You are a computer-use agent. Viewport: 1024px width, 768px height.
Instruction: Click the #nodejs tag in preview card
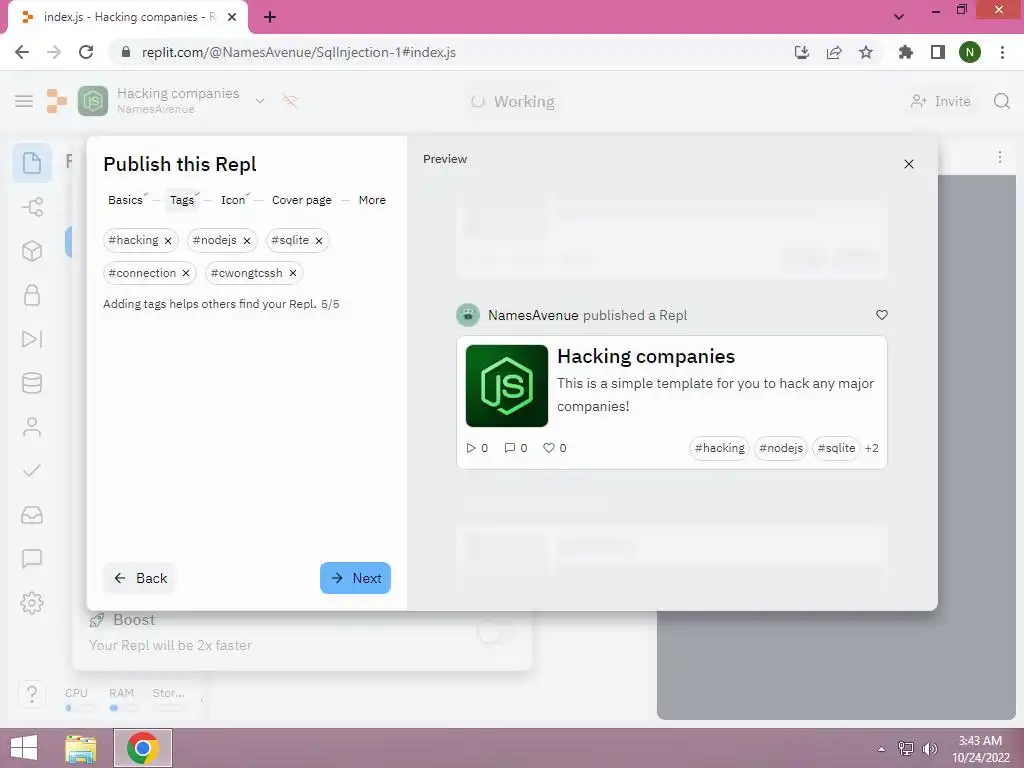780,448
